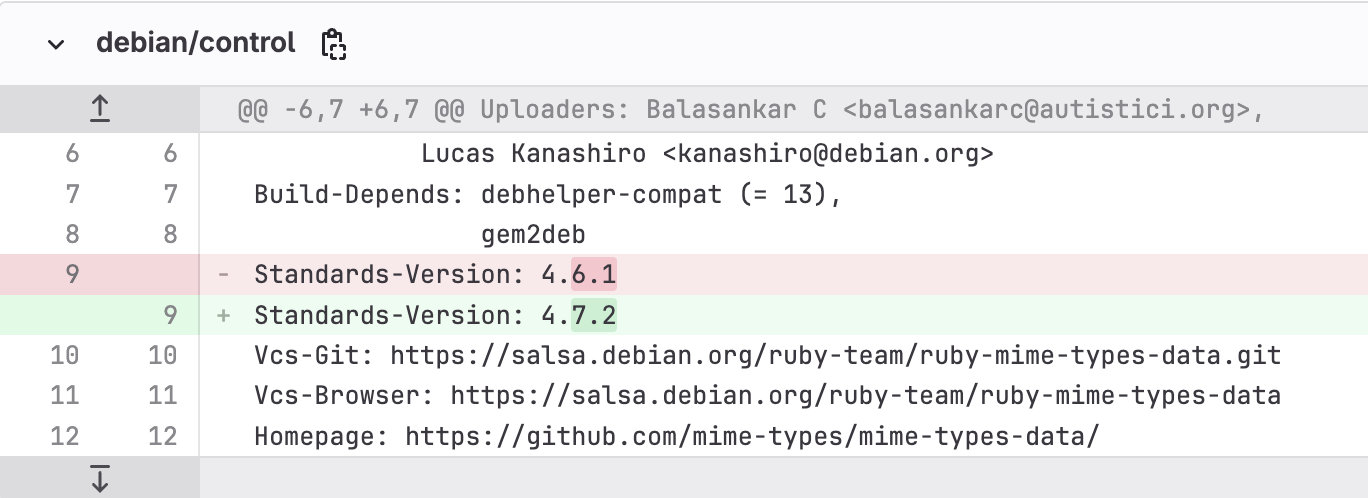Expand diff lines upward
This screenshot has height=498, width=1368.
pos(100,110)
